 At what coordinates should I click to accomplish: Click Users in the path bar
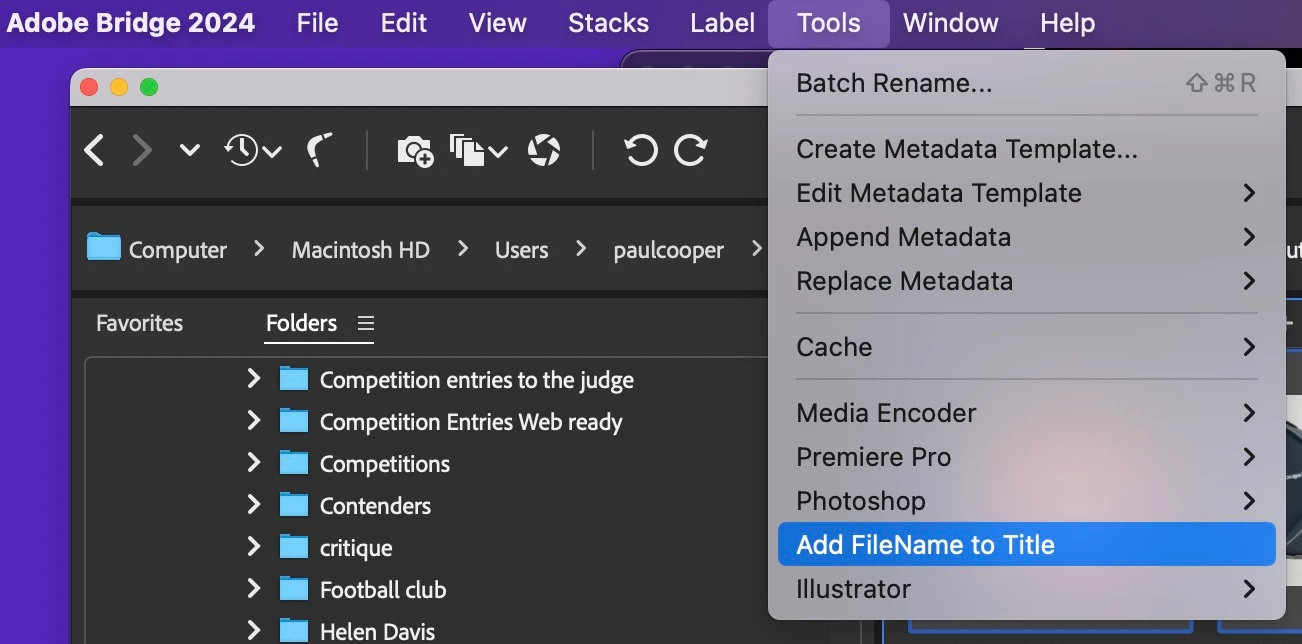(522, 250)
